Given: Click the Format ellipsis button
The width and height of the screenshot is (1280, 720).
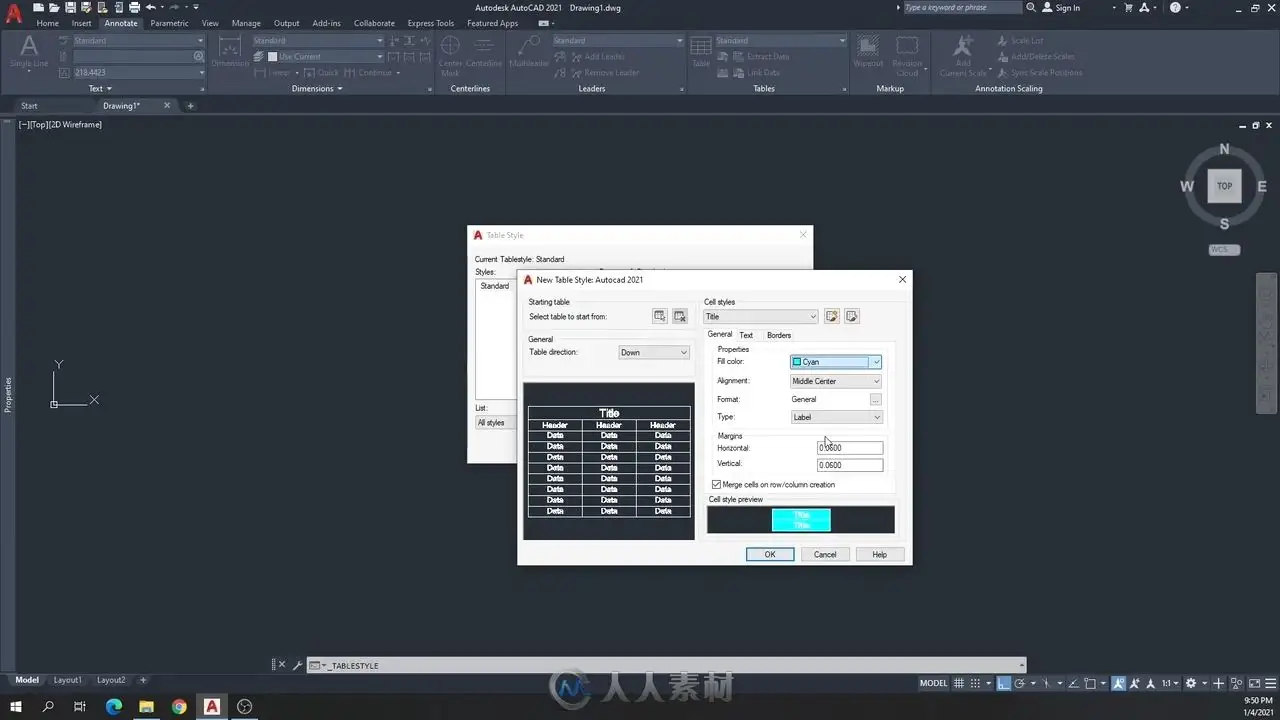Looking at the screenshot, I should coord(876,399).
